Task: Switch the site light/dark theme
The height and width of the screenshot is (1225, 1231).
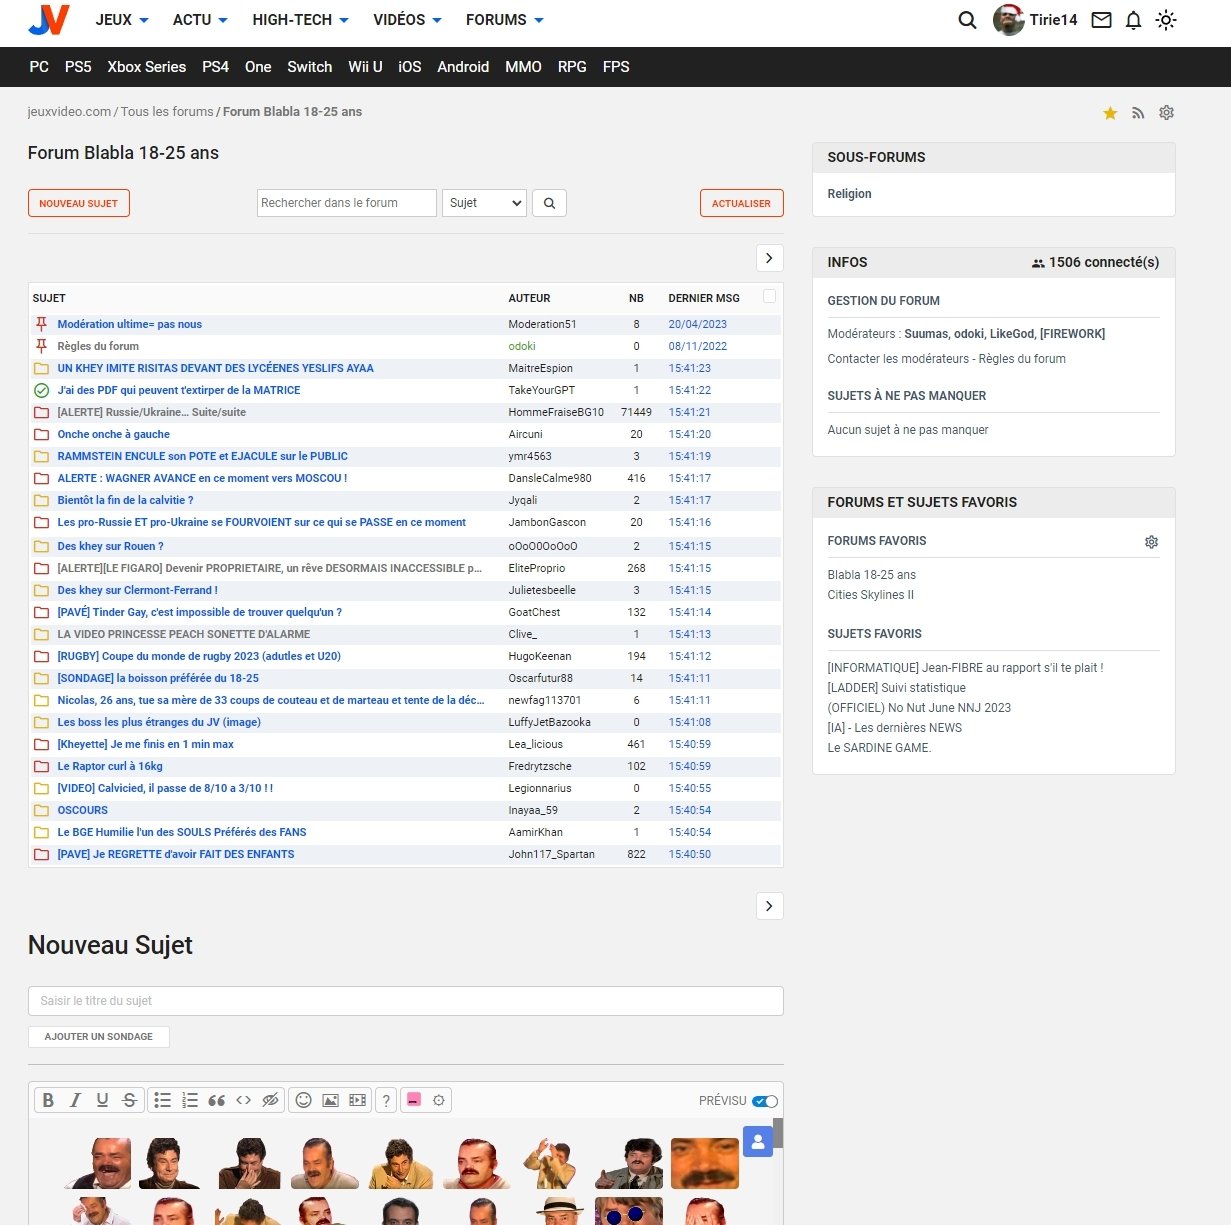Action: coord(1166,20)
